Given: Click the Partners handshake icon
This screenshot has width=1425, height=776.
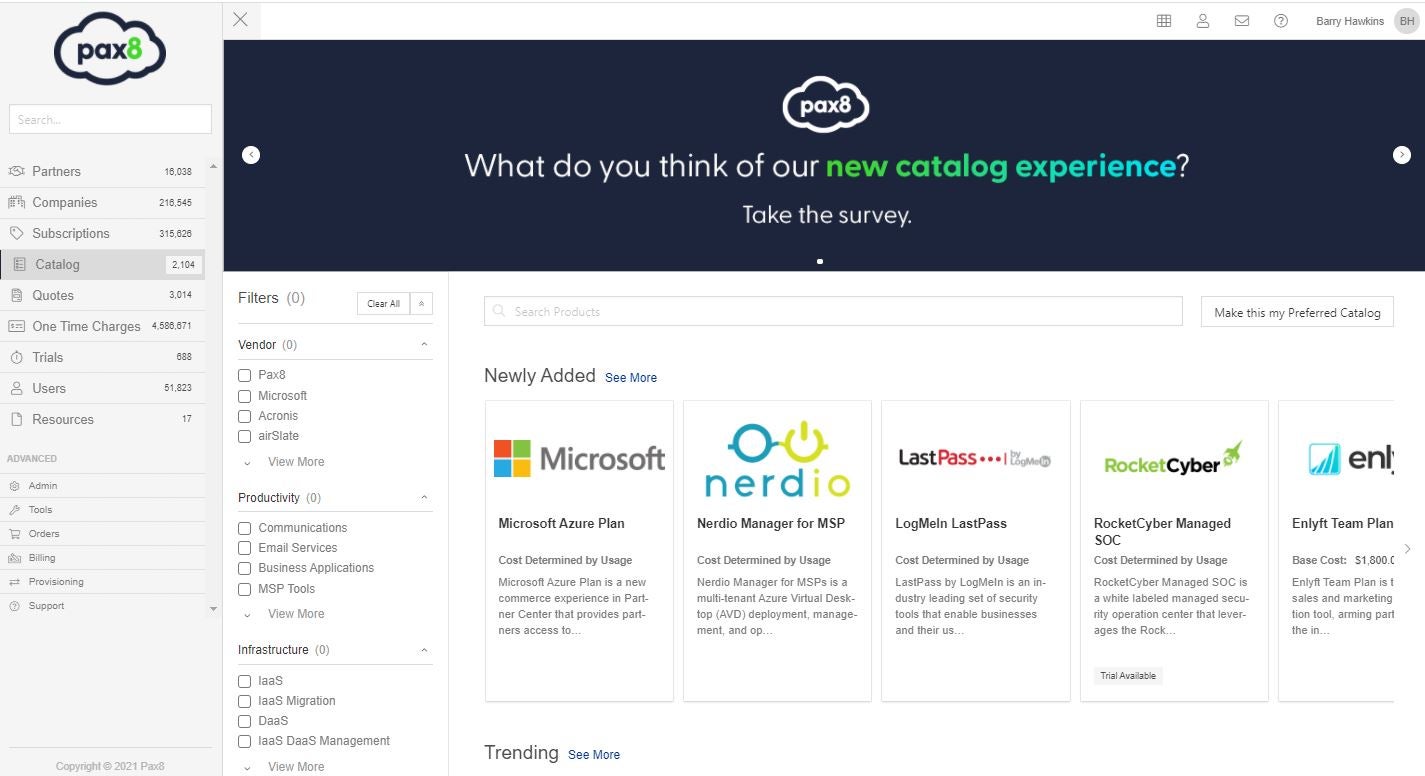Looking at the screenshot, I should [x=16, y=171].
